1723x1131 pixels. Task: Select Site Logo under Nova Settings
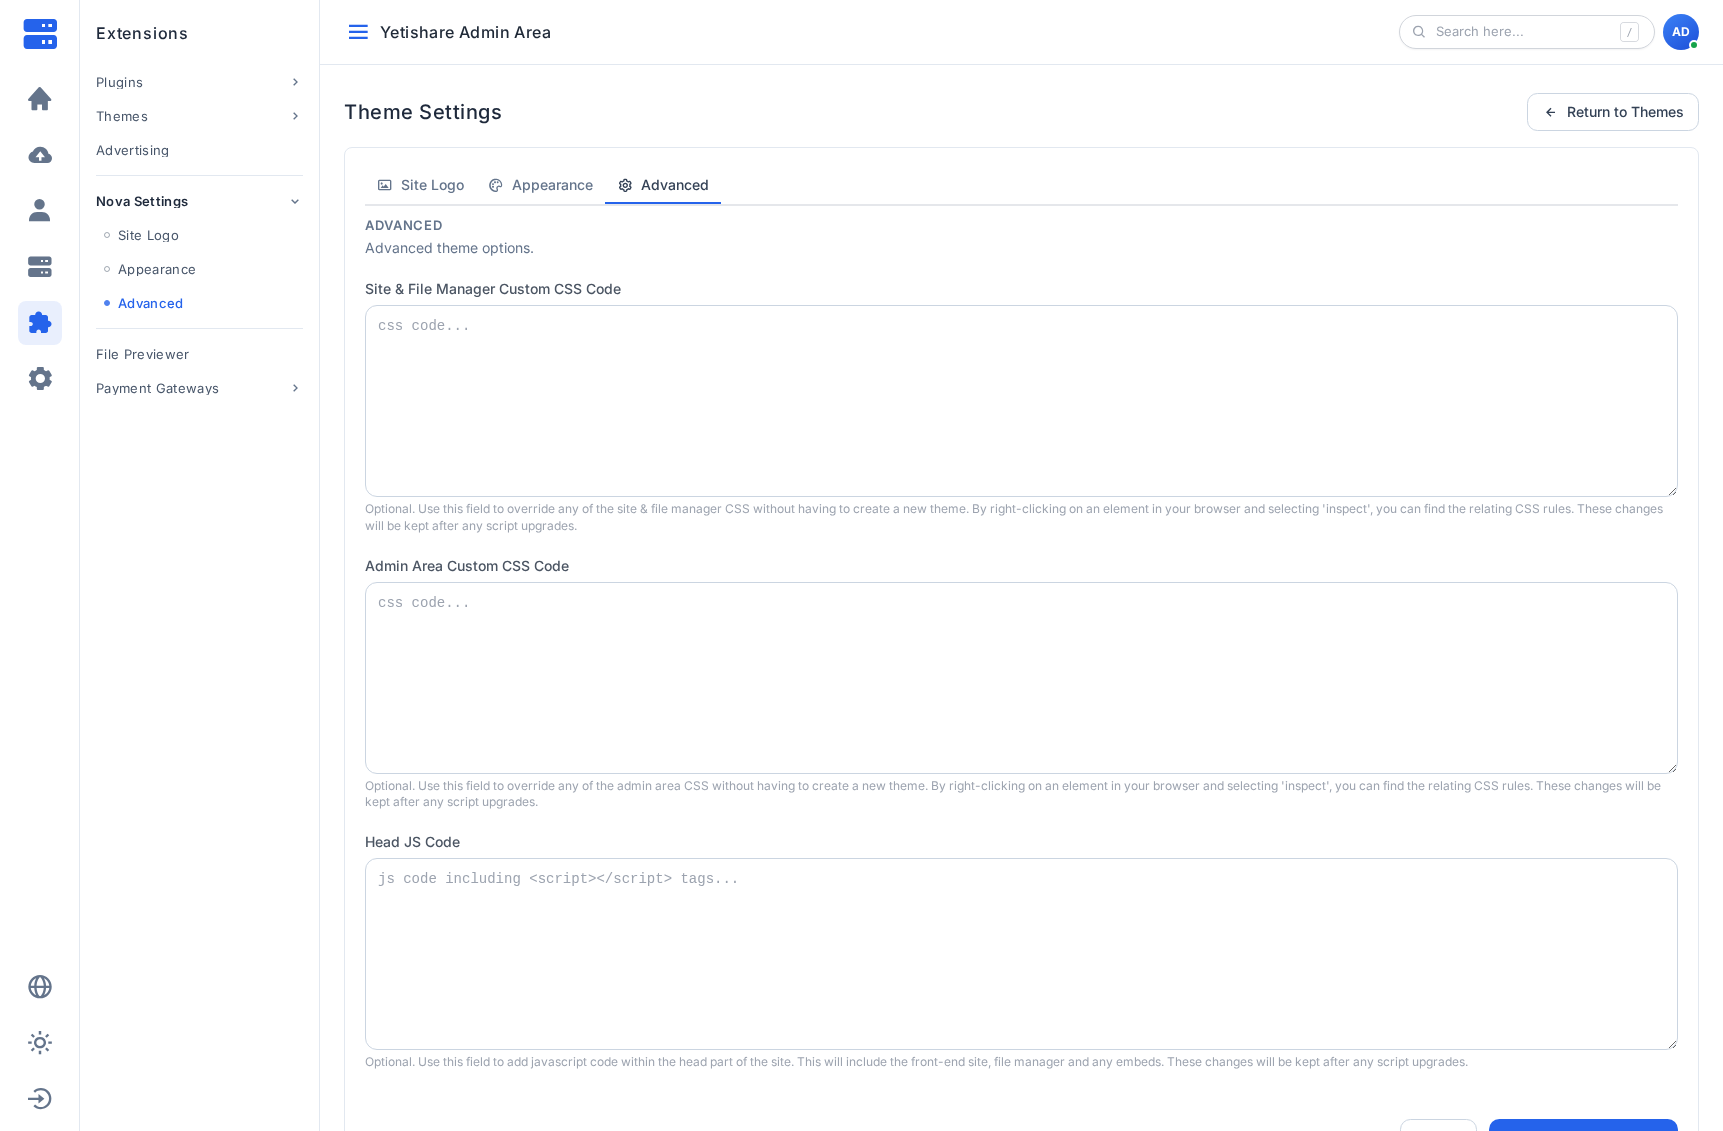pyautogui.click(x=148, y=235)
